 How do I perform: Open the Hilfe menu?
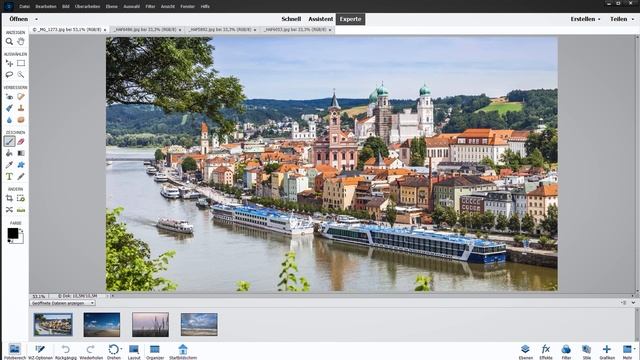pos(205,7)
